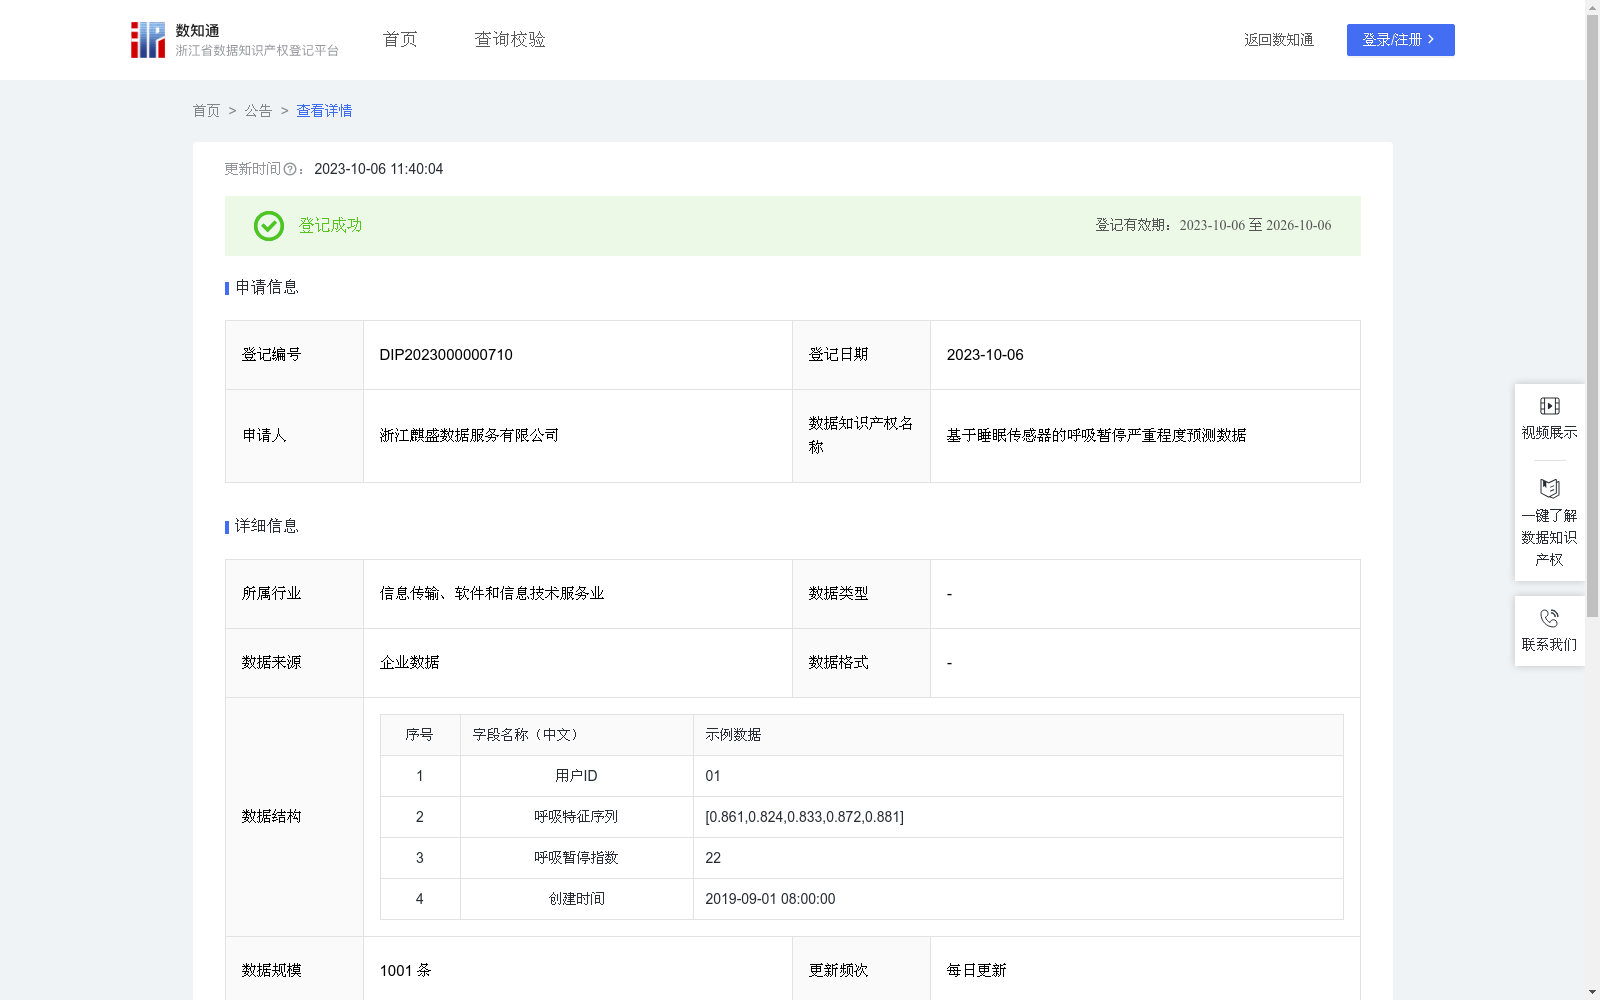
Task: Click sample value 2019-09-01 08:00:00
Action: [770, 899]
